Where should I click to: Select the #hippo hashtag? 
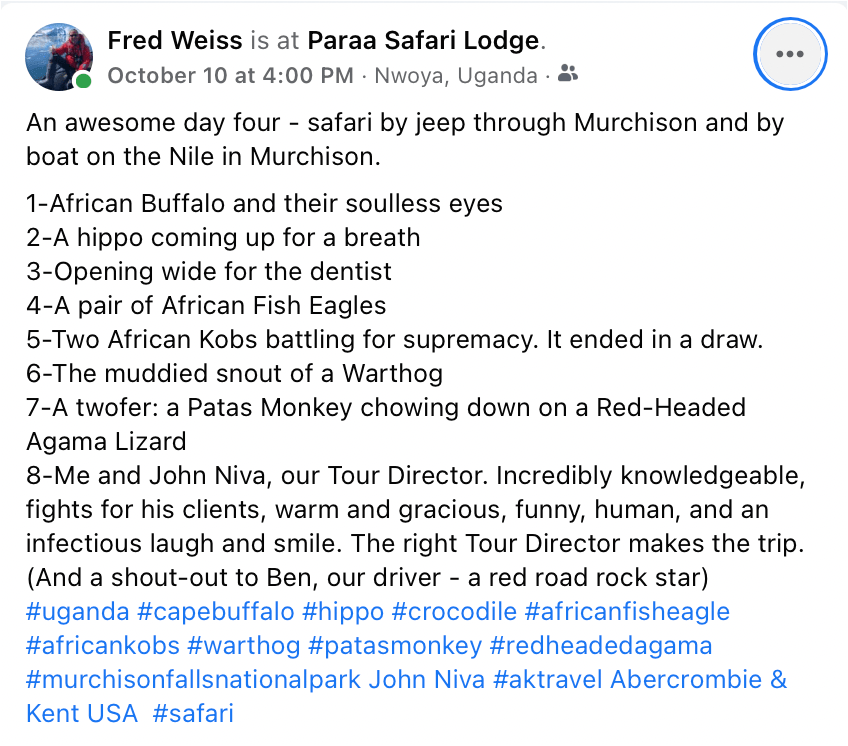pos(342,611)
